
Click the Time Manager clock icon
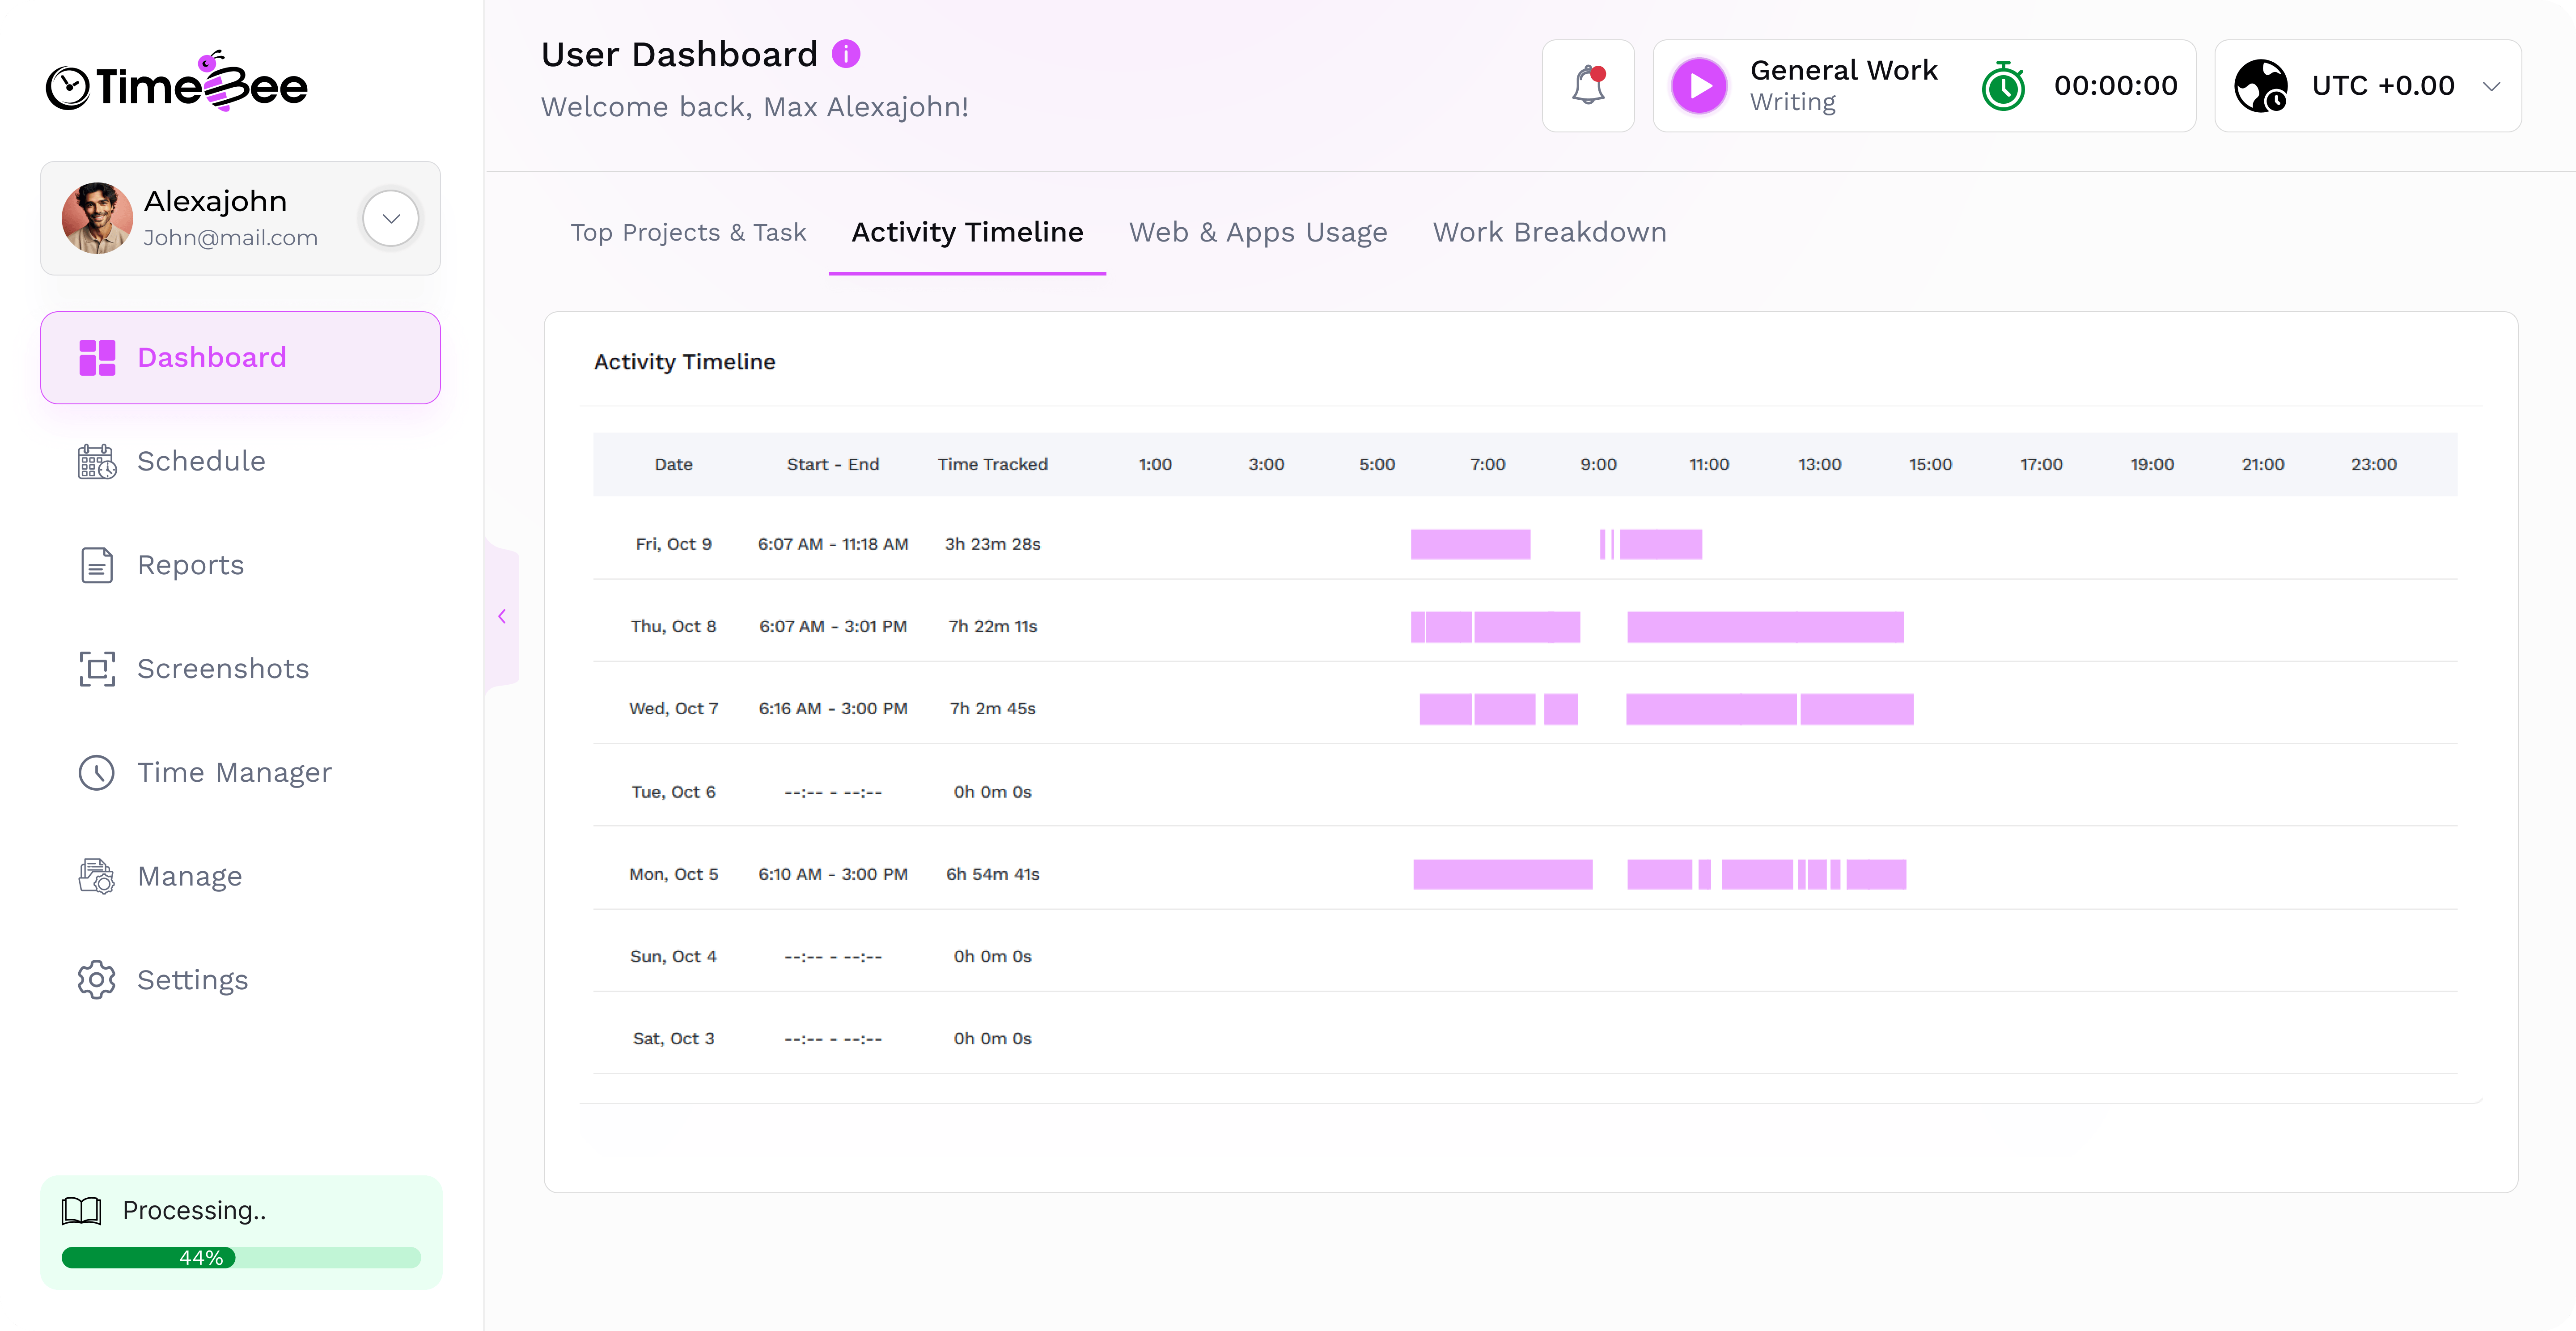click(97, 773)
